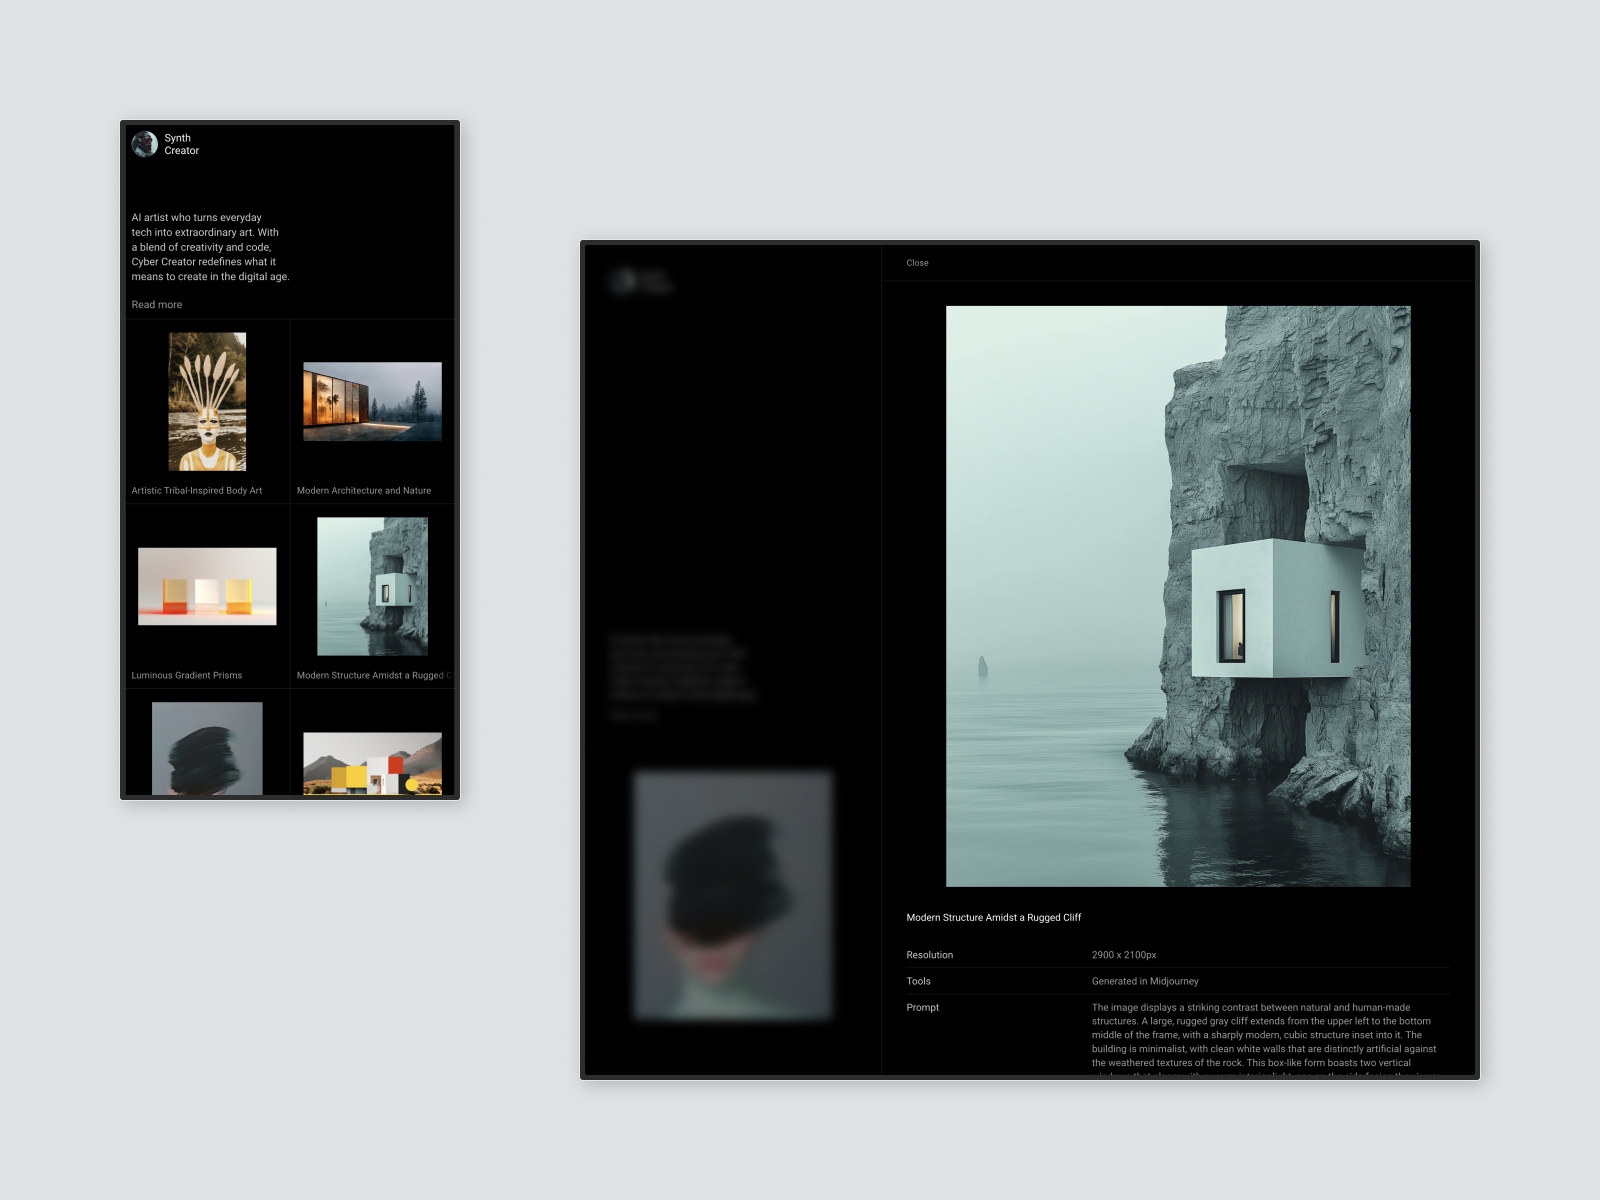Screen dimensions: 1600x1200
Task: Click the large blurred portrait behind the detail view
Action: click(x=733, y=895)
